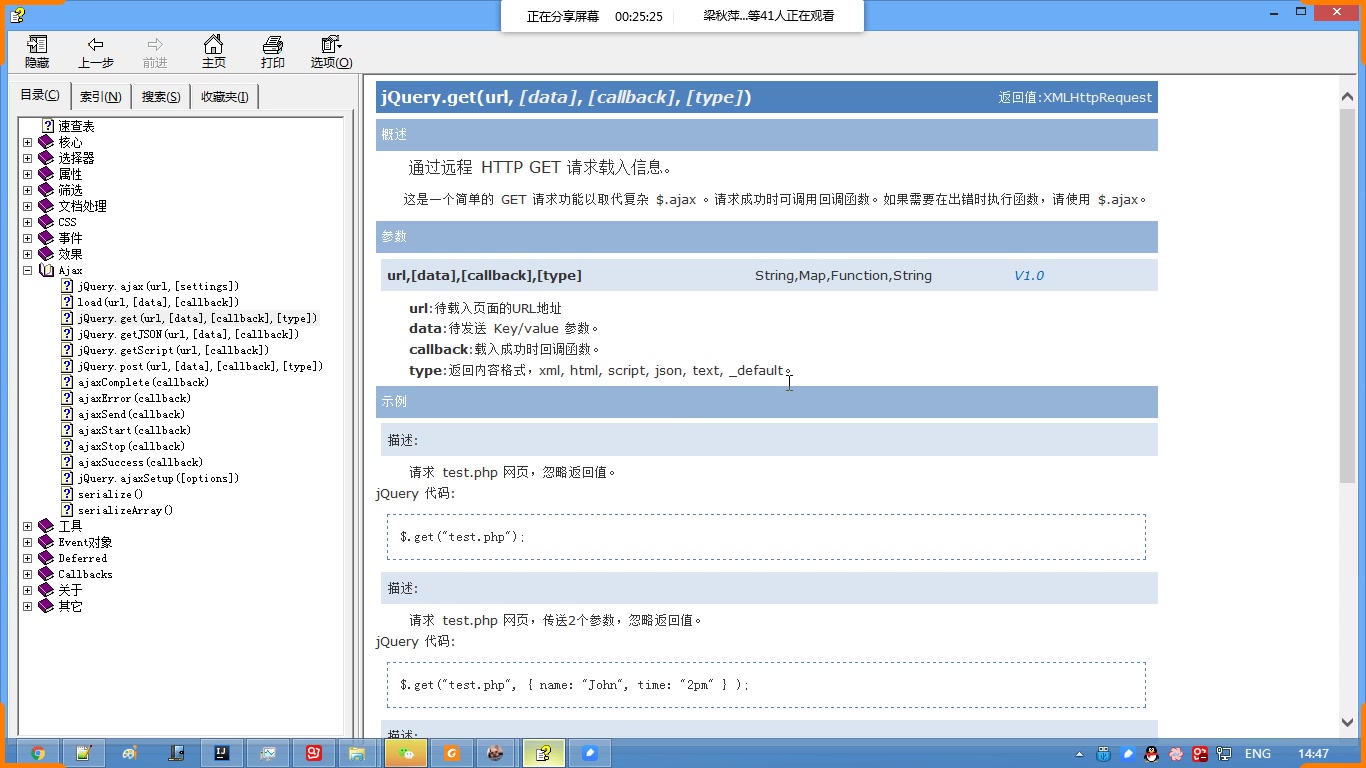The image size is (1366, 768).
Task: Open ajaxComplete(callback) topic
Action: (143, 382)
